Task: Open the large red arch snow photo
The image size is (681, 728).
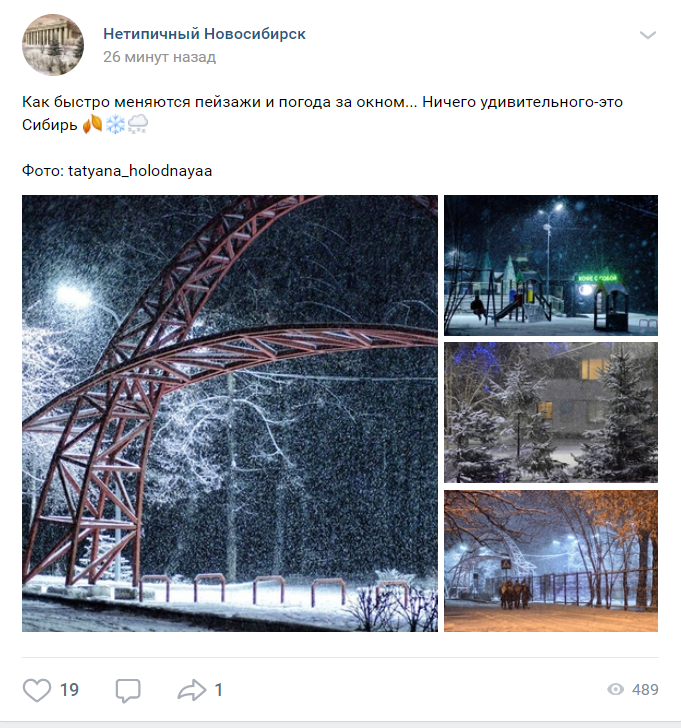Action: point(230,413)
